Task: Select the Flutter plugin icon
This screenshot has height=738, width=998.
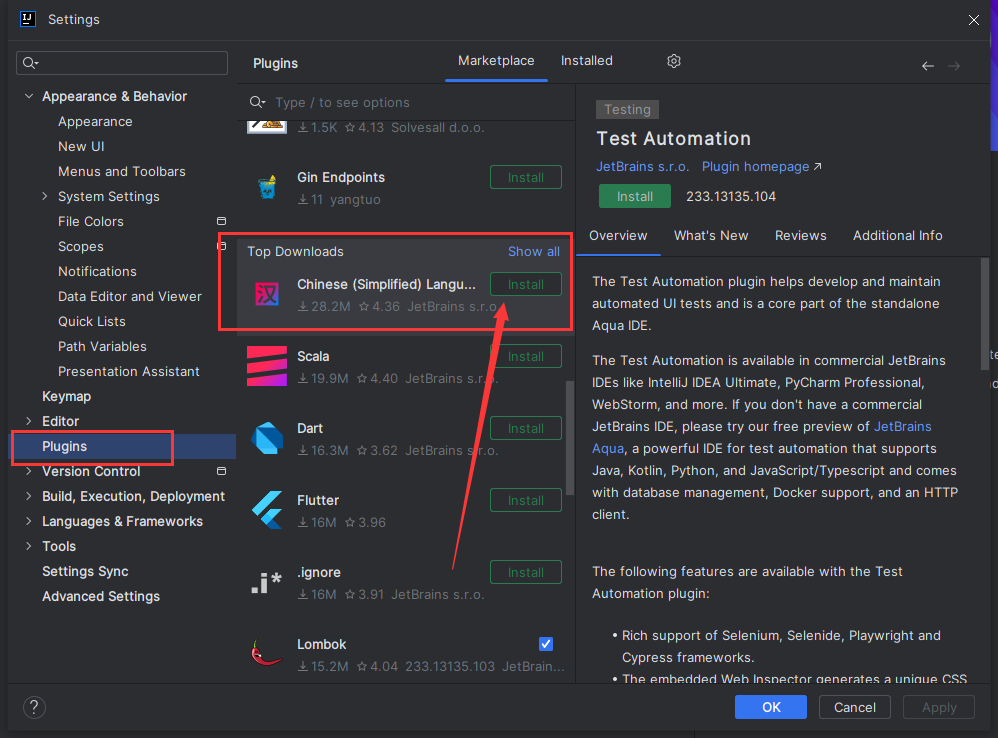Action: click(x=266, y=509)
